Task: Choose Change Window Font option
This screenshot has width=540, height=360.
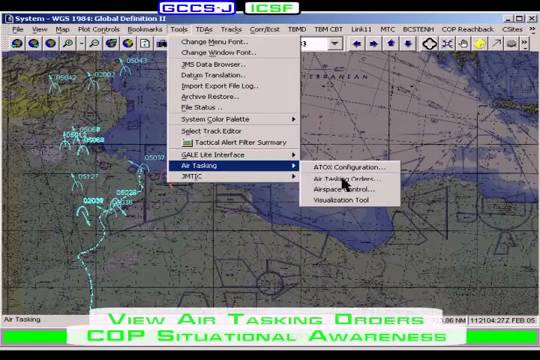Action: click(x=234, y=53)
